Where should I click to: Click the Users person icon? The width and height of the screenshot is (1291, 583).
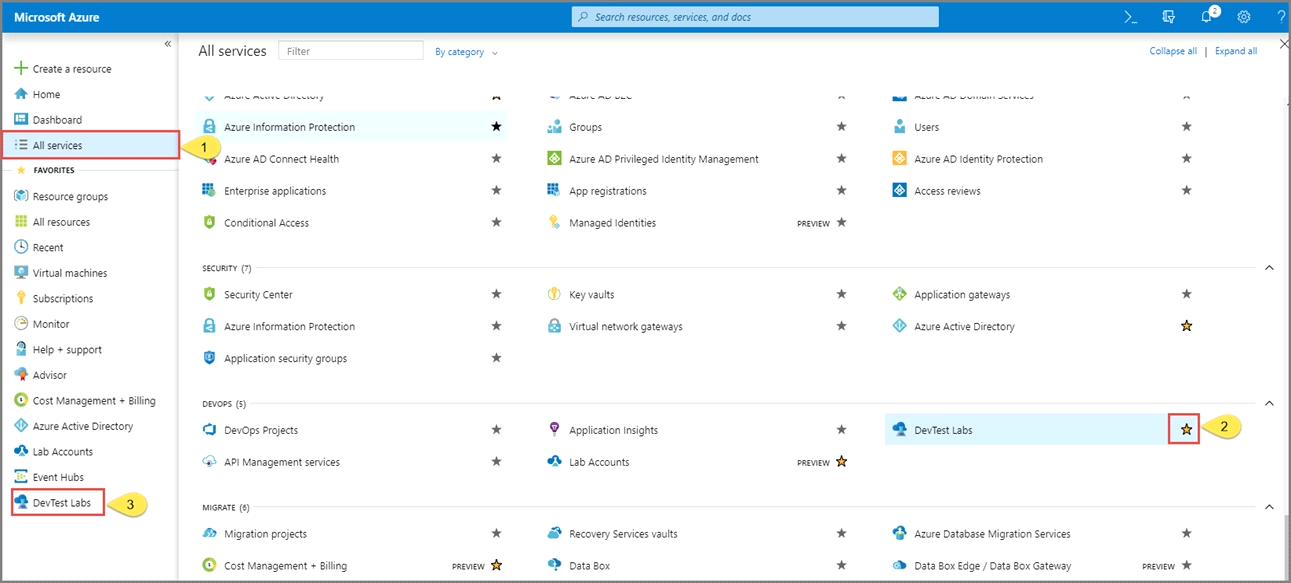click(897, 127)
